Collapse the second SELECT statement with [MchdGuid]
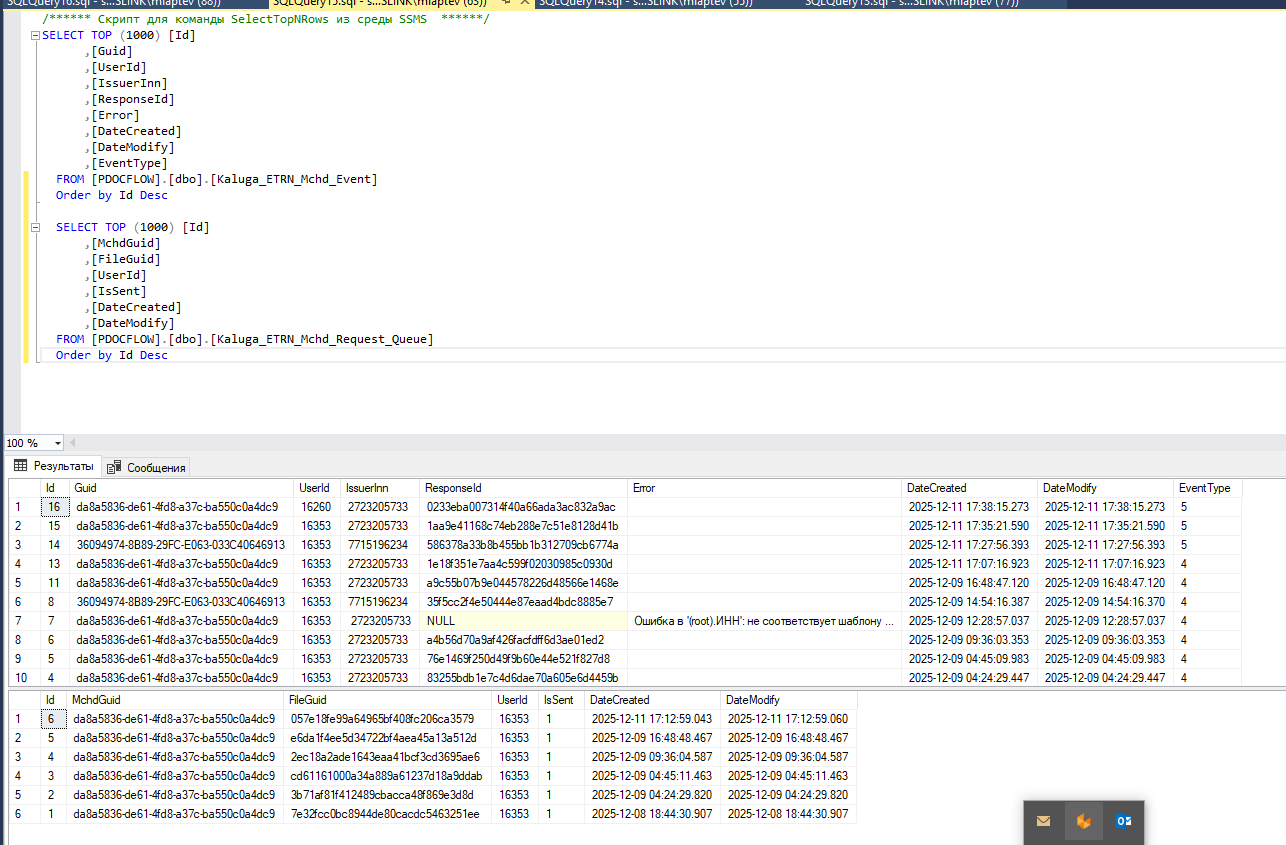 point(36,227)
